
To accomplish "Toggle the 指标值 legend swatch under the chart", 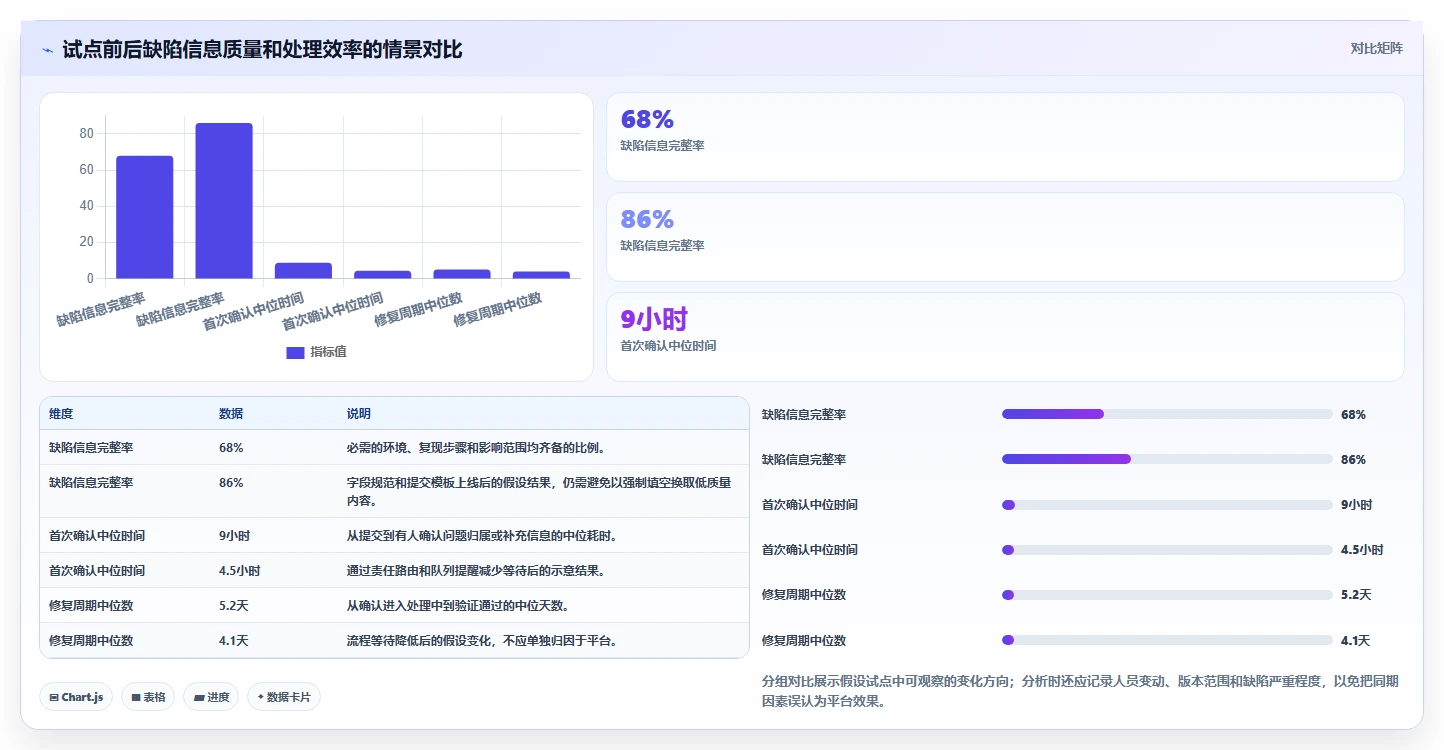I will click(x=295, y=353).
